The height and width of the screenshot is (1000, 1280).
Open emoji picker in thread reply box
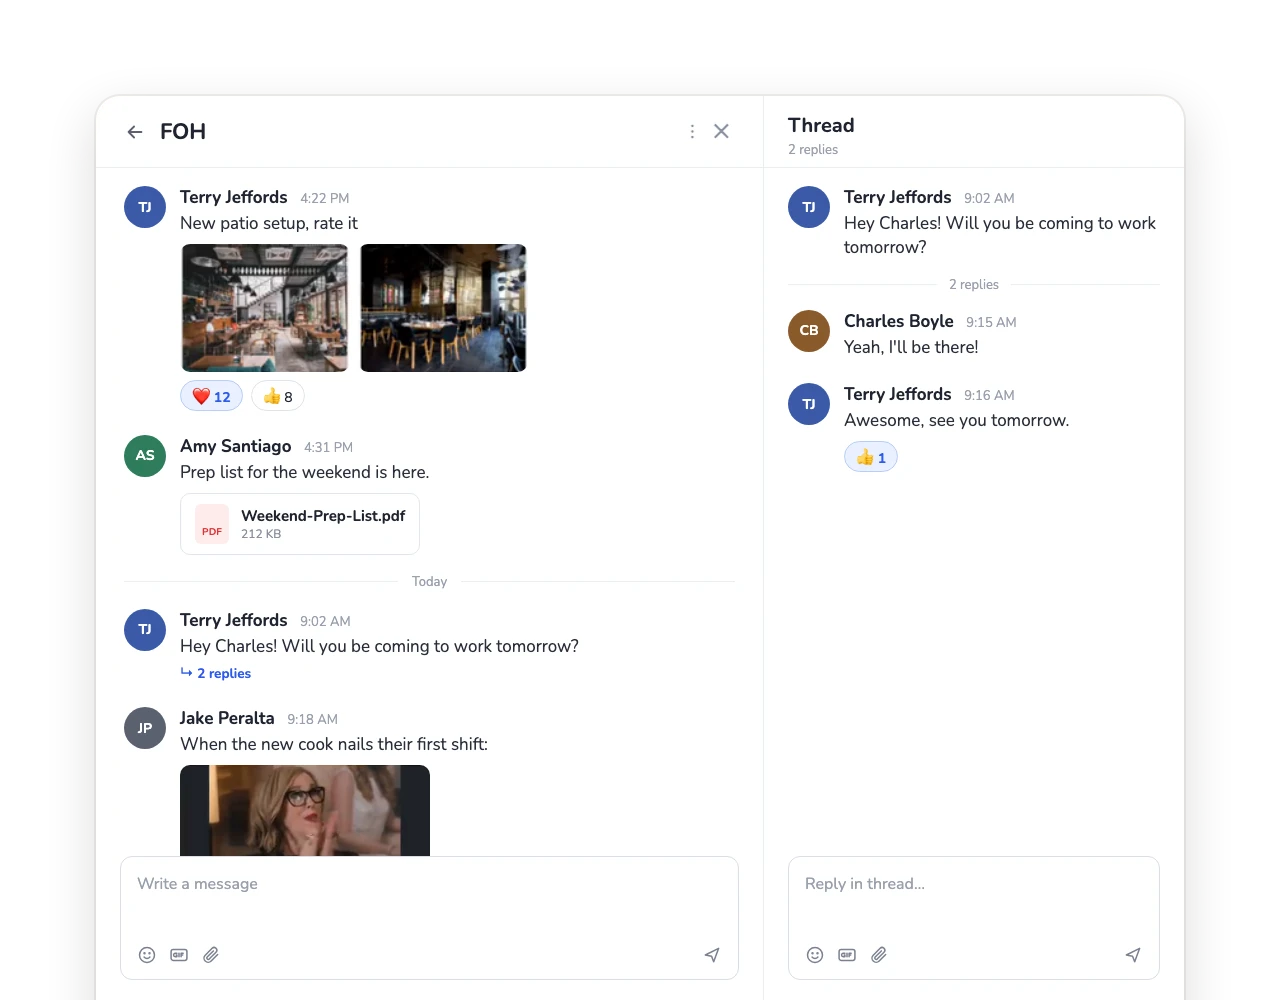815,955
